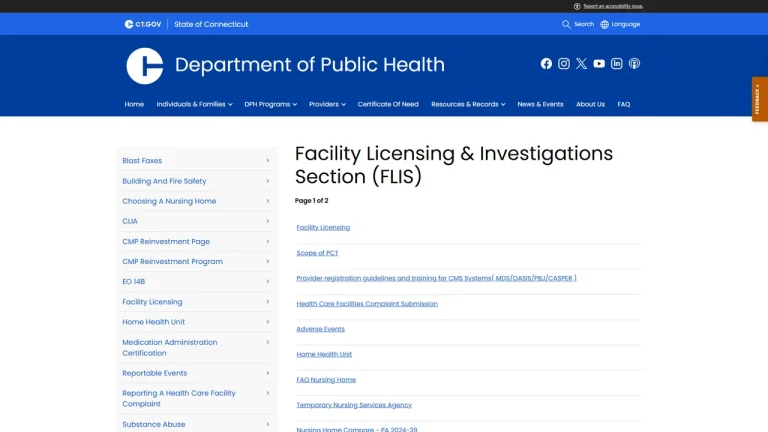This screenshot has width=768, height=432.
Task: Click Search text in top bar
Action: (584, 24)
